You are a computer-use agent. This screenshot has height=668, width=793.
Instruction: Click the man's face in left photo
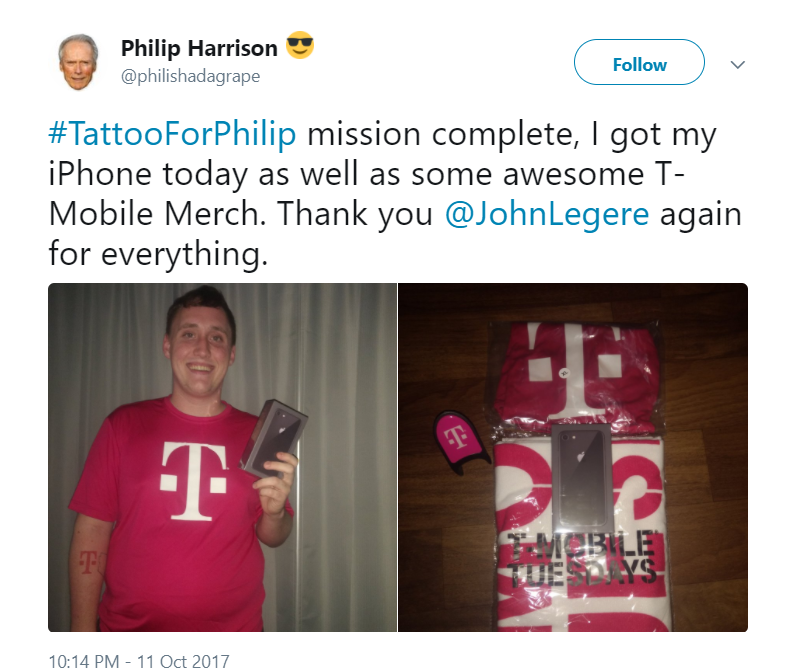[x=201, y=351]
